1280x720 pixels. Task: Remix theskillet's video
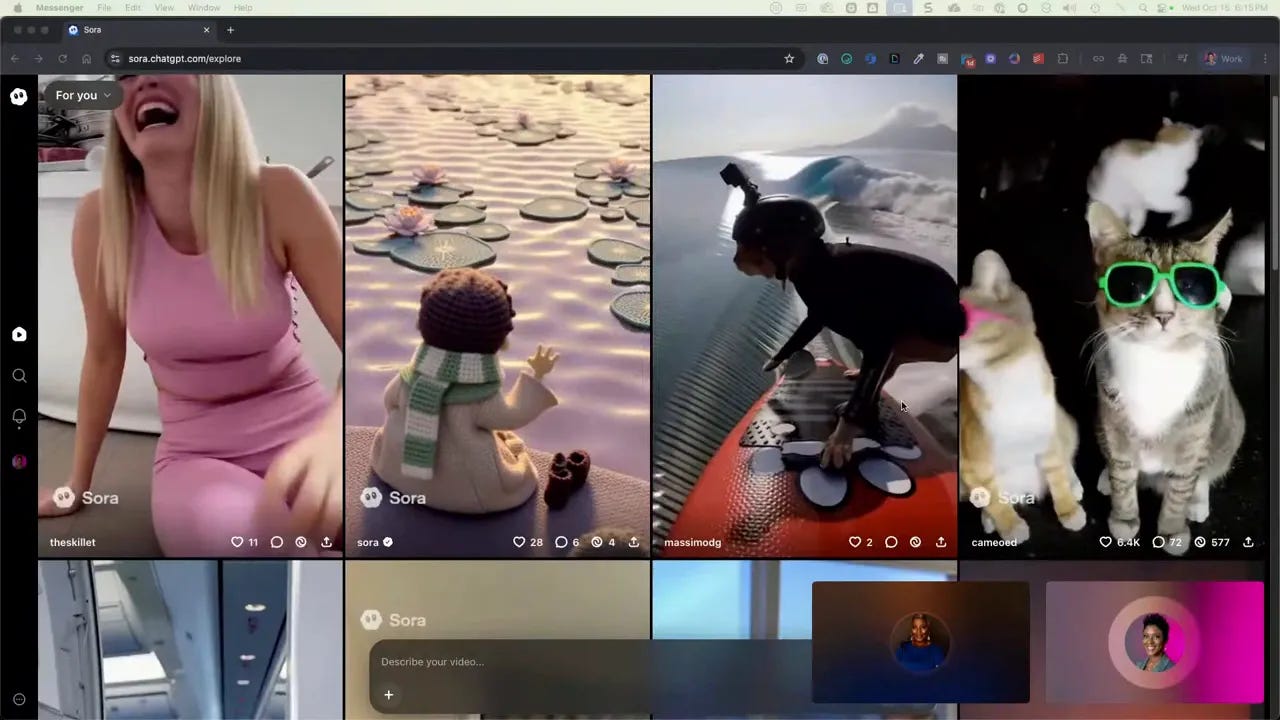coord(301,542)
